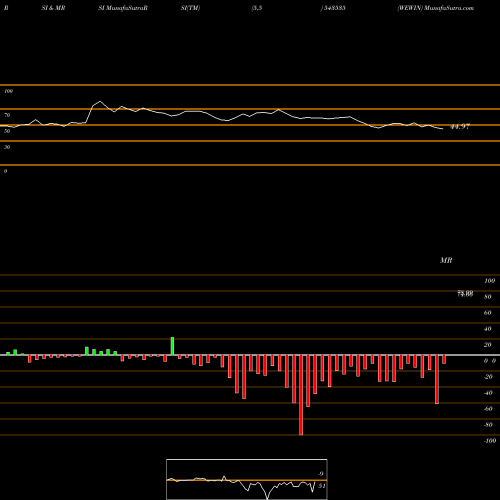
Task: Click the MR axis label 80
Action: coord(488,297)
